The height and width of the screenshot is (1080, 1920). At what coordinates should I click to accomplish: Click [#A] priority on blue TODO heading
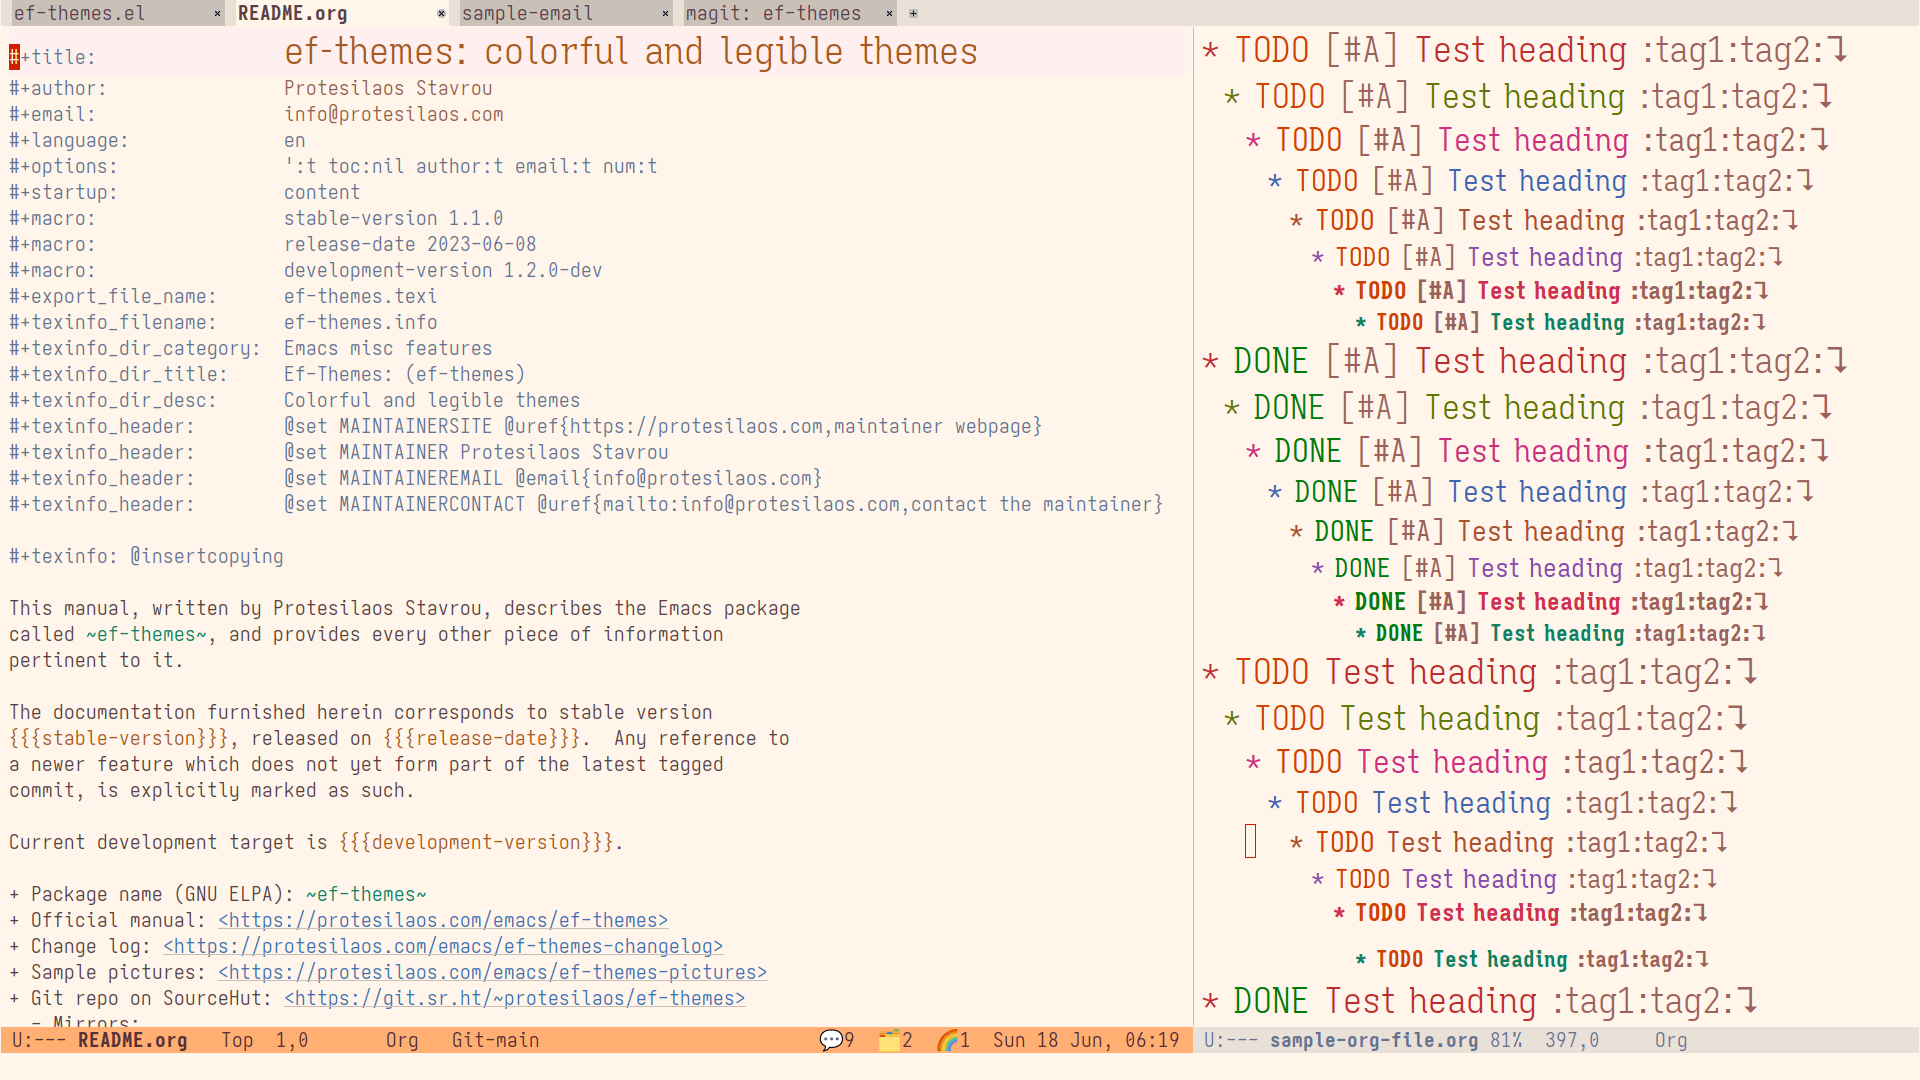pyautogui.click(x=1403, y=181)
